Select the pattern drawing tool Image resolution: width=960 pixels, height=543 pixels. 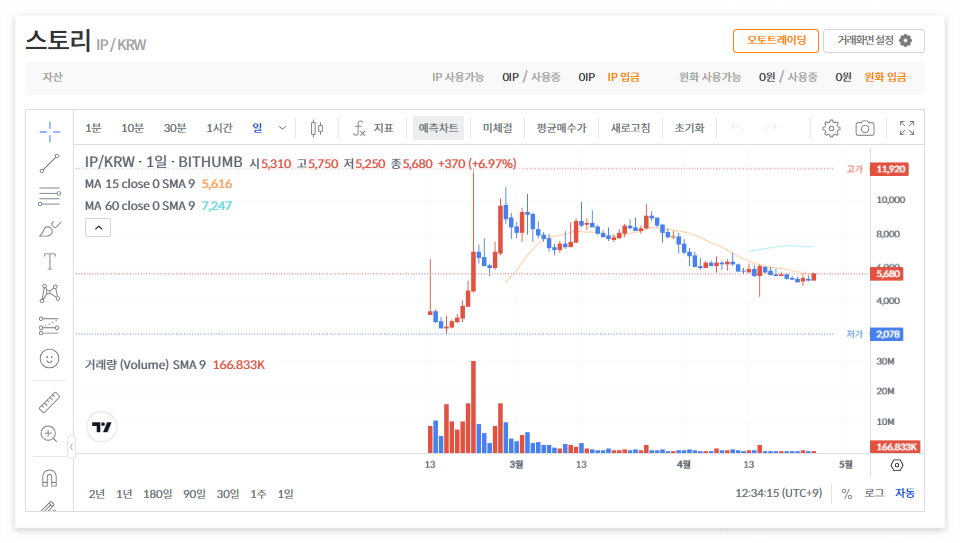(50, 293)
